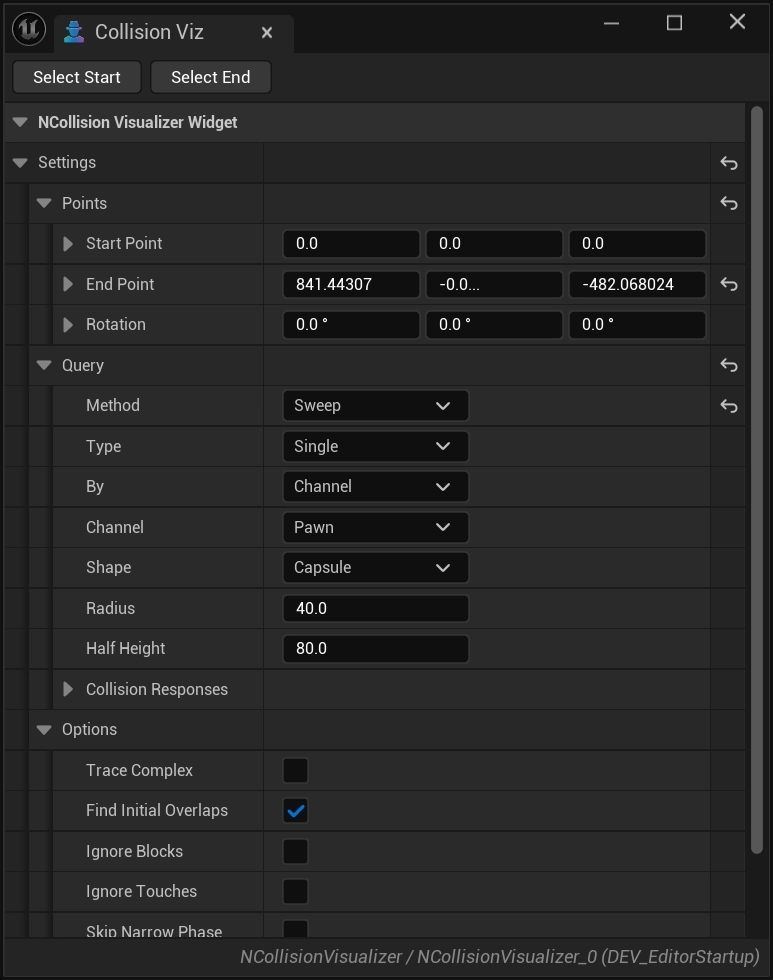Click the Half Height label
773x980 pixels.
coord(126,648)
